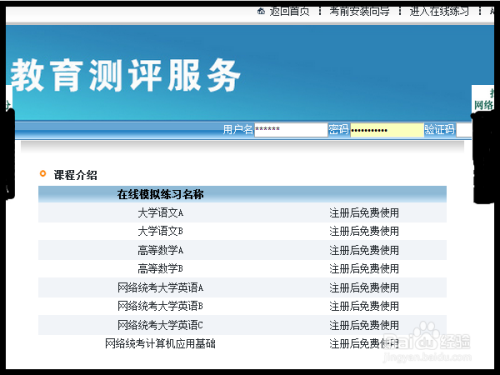Open the 进入在线练习 link
Screen dimensions: 500x375
point(439,12)
